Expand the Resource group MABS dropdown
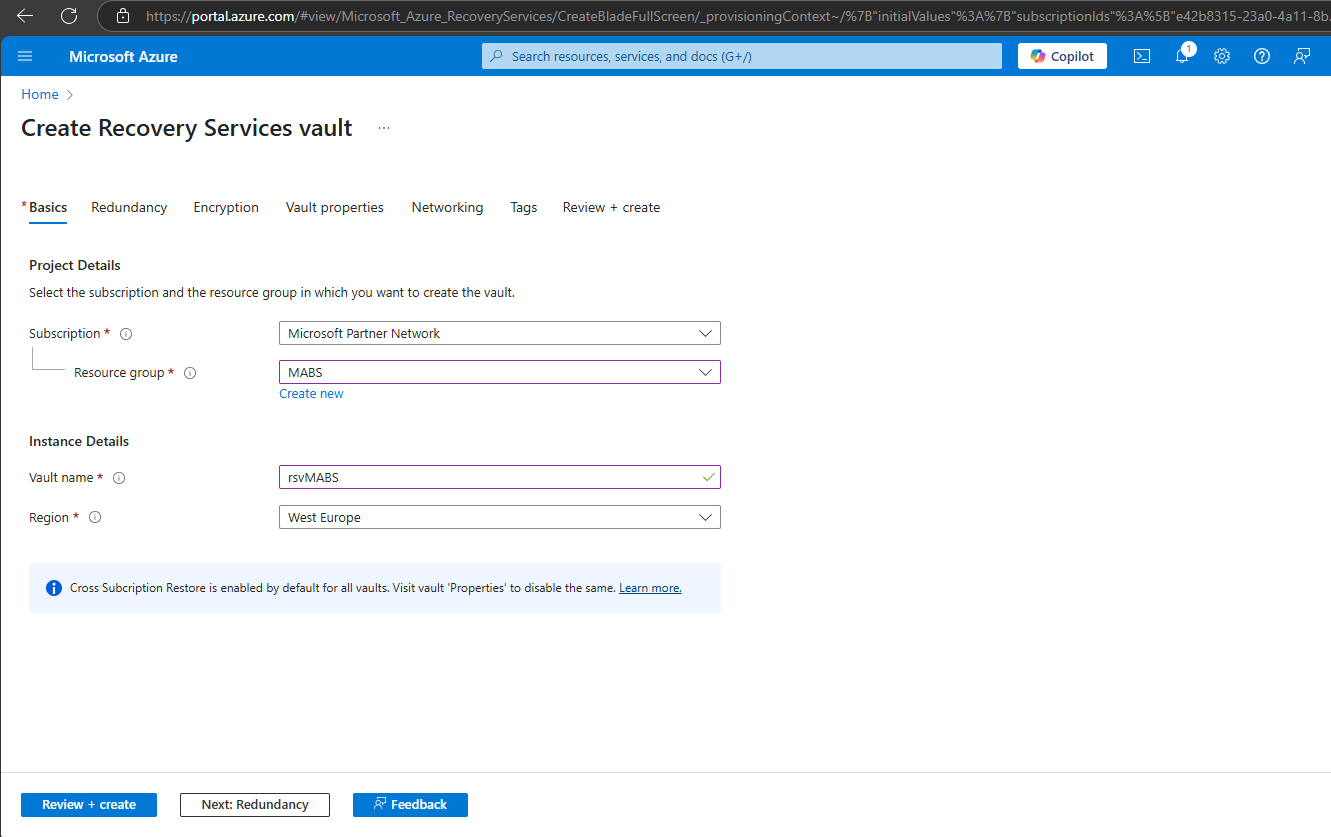 coord(500,372)
